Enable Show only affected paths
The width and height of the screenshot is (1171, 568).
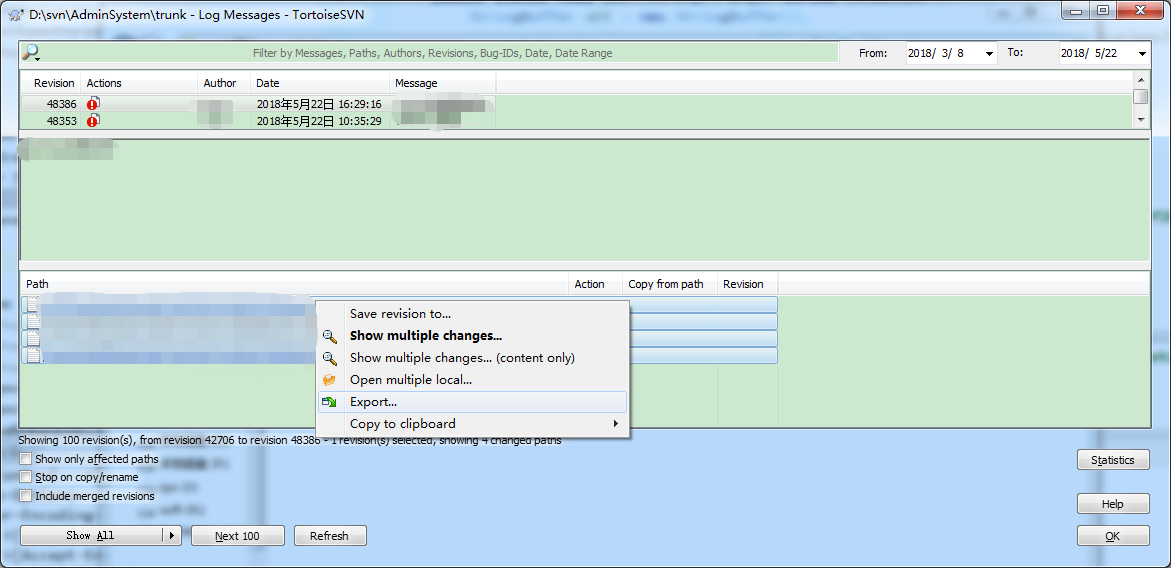(26, 459)
